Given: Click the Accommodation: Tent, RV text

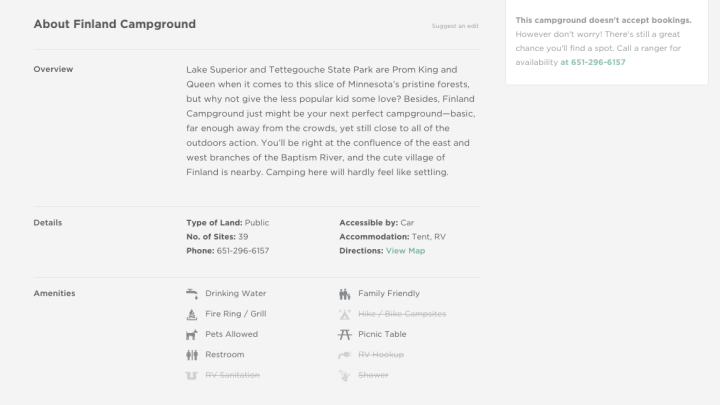Looking at the screenshot, I should [x=392, y=236].
